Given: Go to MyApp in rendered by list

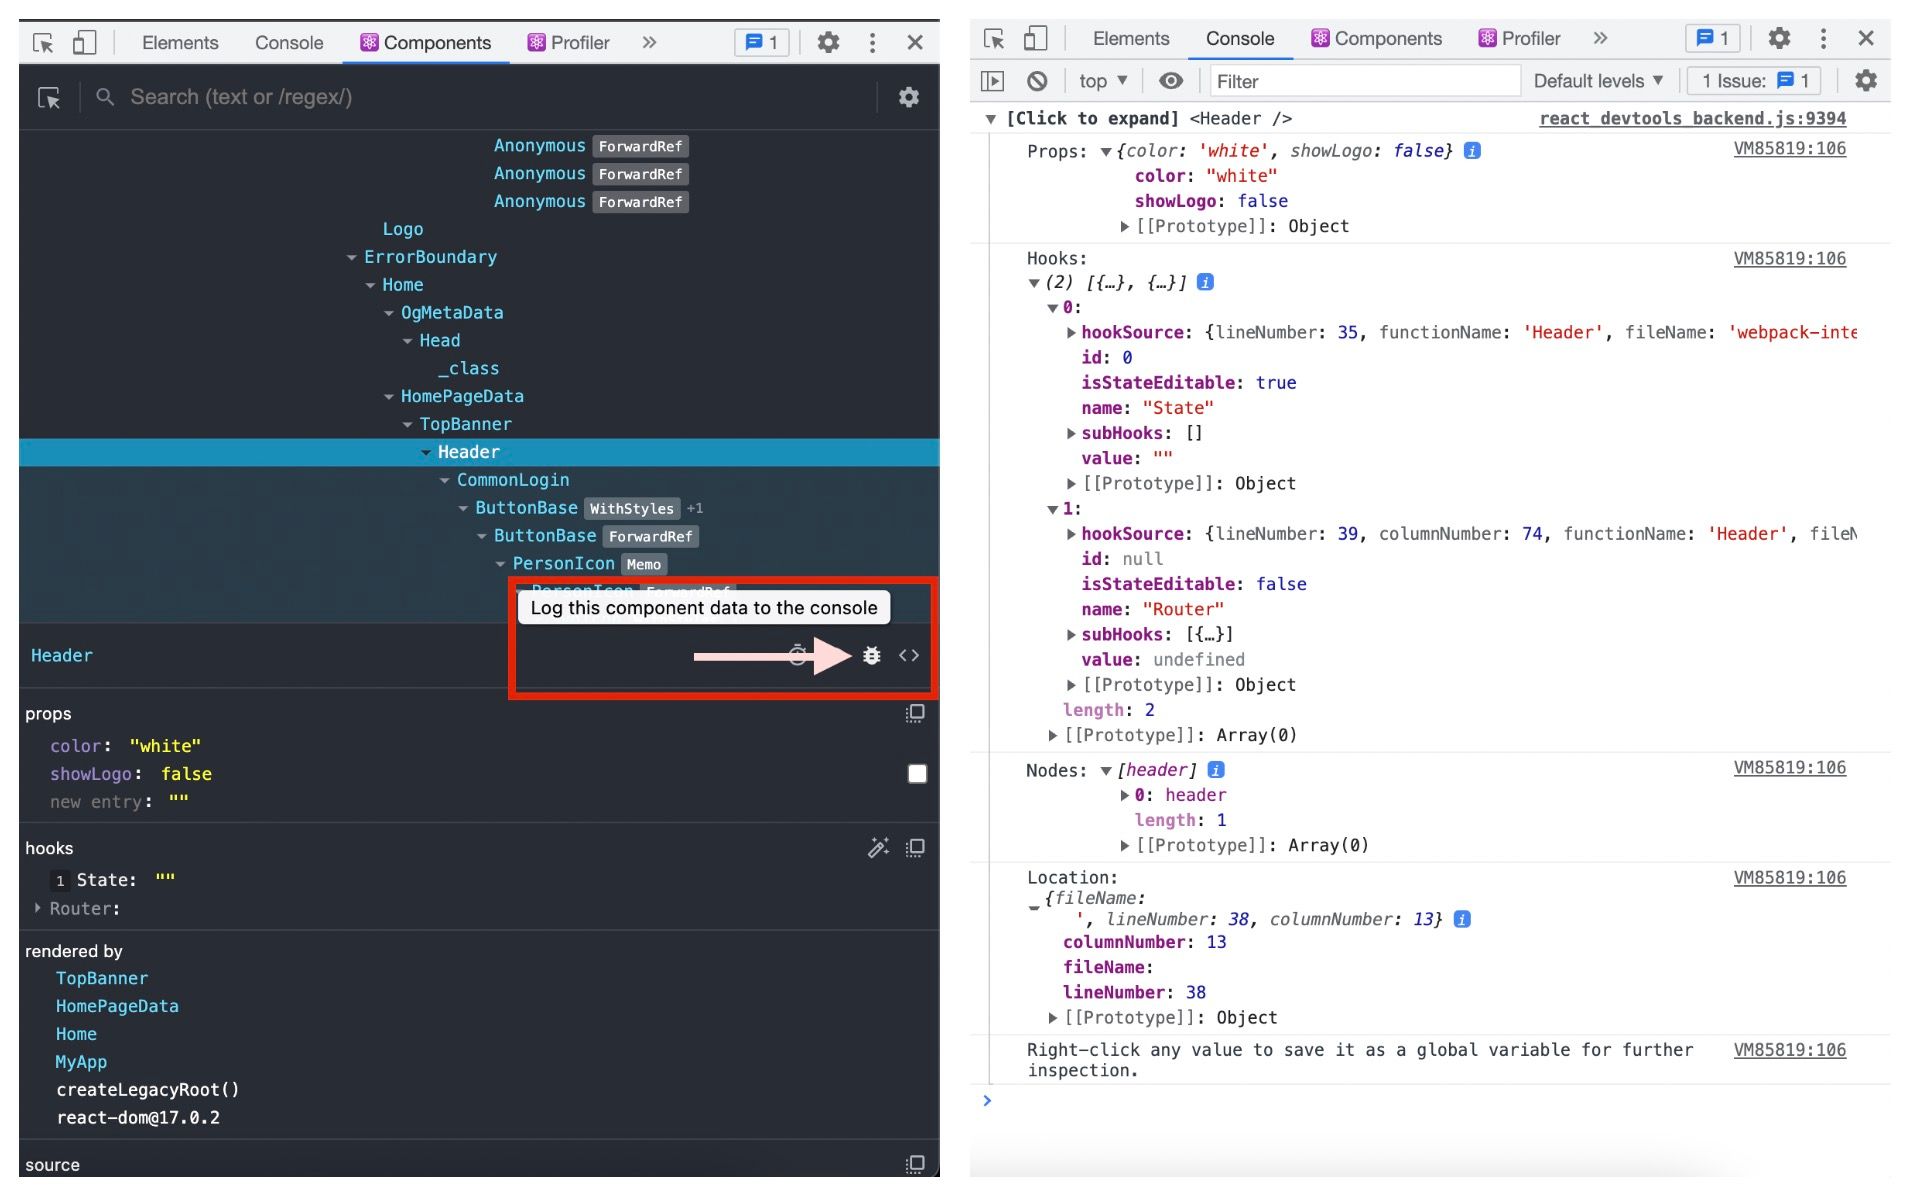Looking at the screenshot, I should tap(81, 1062).
